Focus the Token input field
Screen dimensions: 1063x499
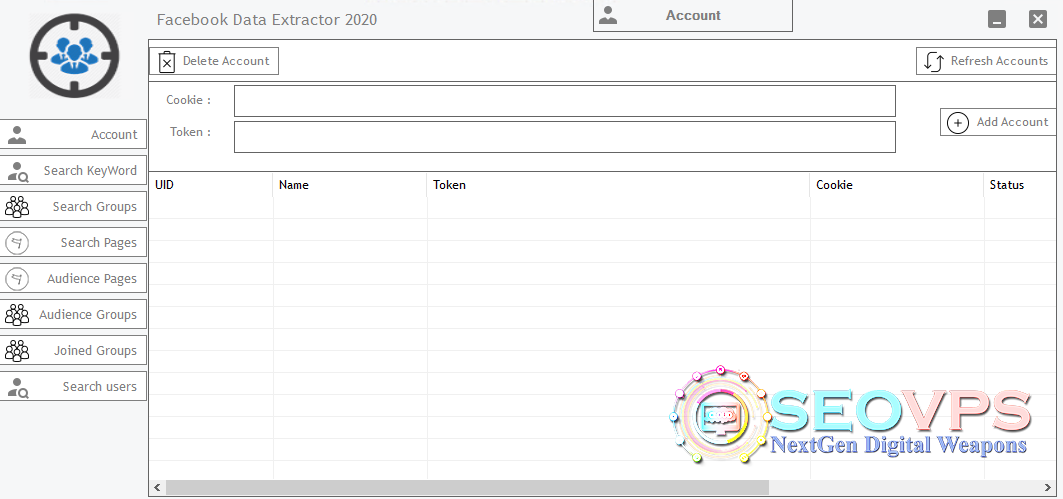(565, 137)
